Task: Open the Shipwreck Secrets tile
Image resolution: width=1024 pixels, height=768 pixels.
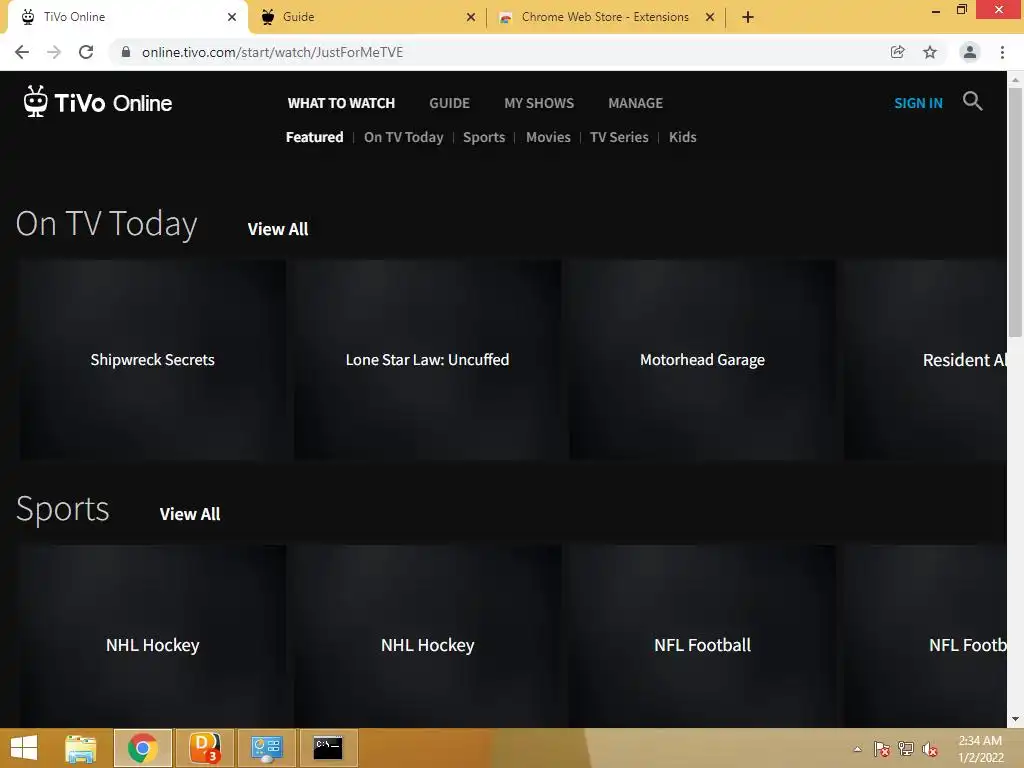Action: click(x=152, y=360)
